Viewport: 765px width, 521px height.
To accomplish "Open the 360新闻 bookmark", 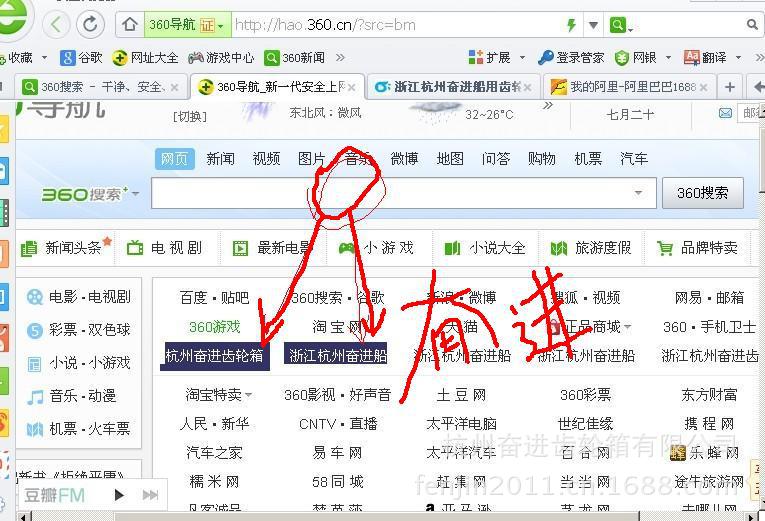I will (294, 58).
